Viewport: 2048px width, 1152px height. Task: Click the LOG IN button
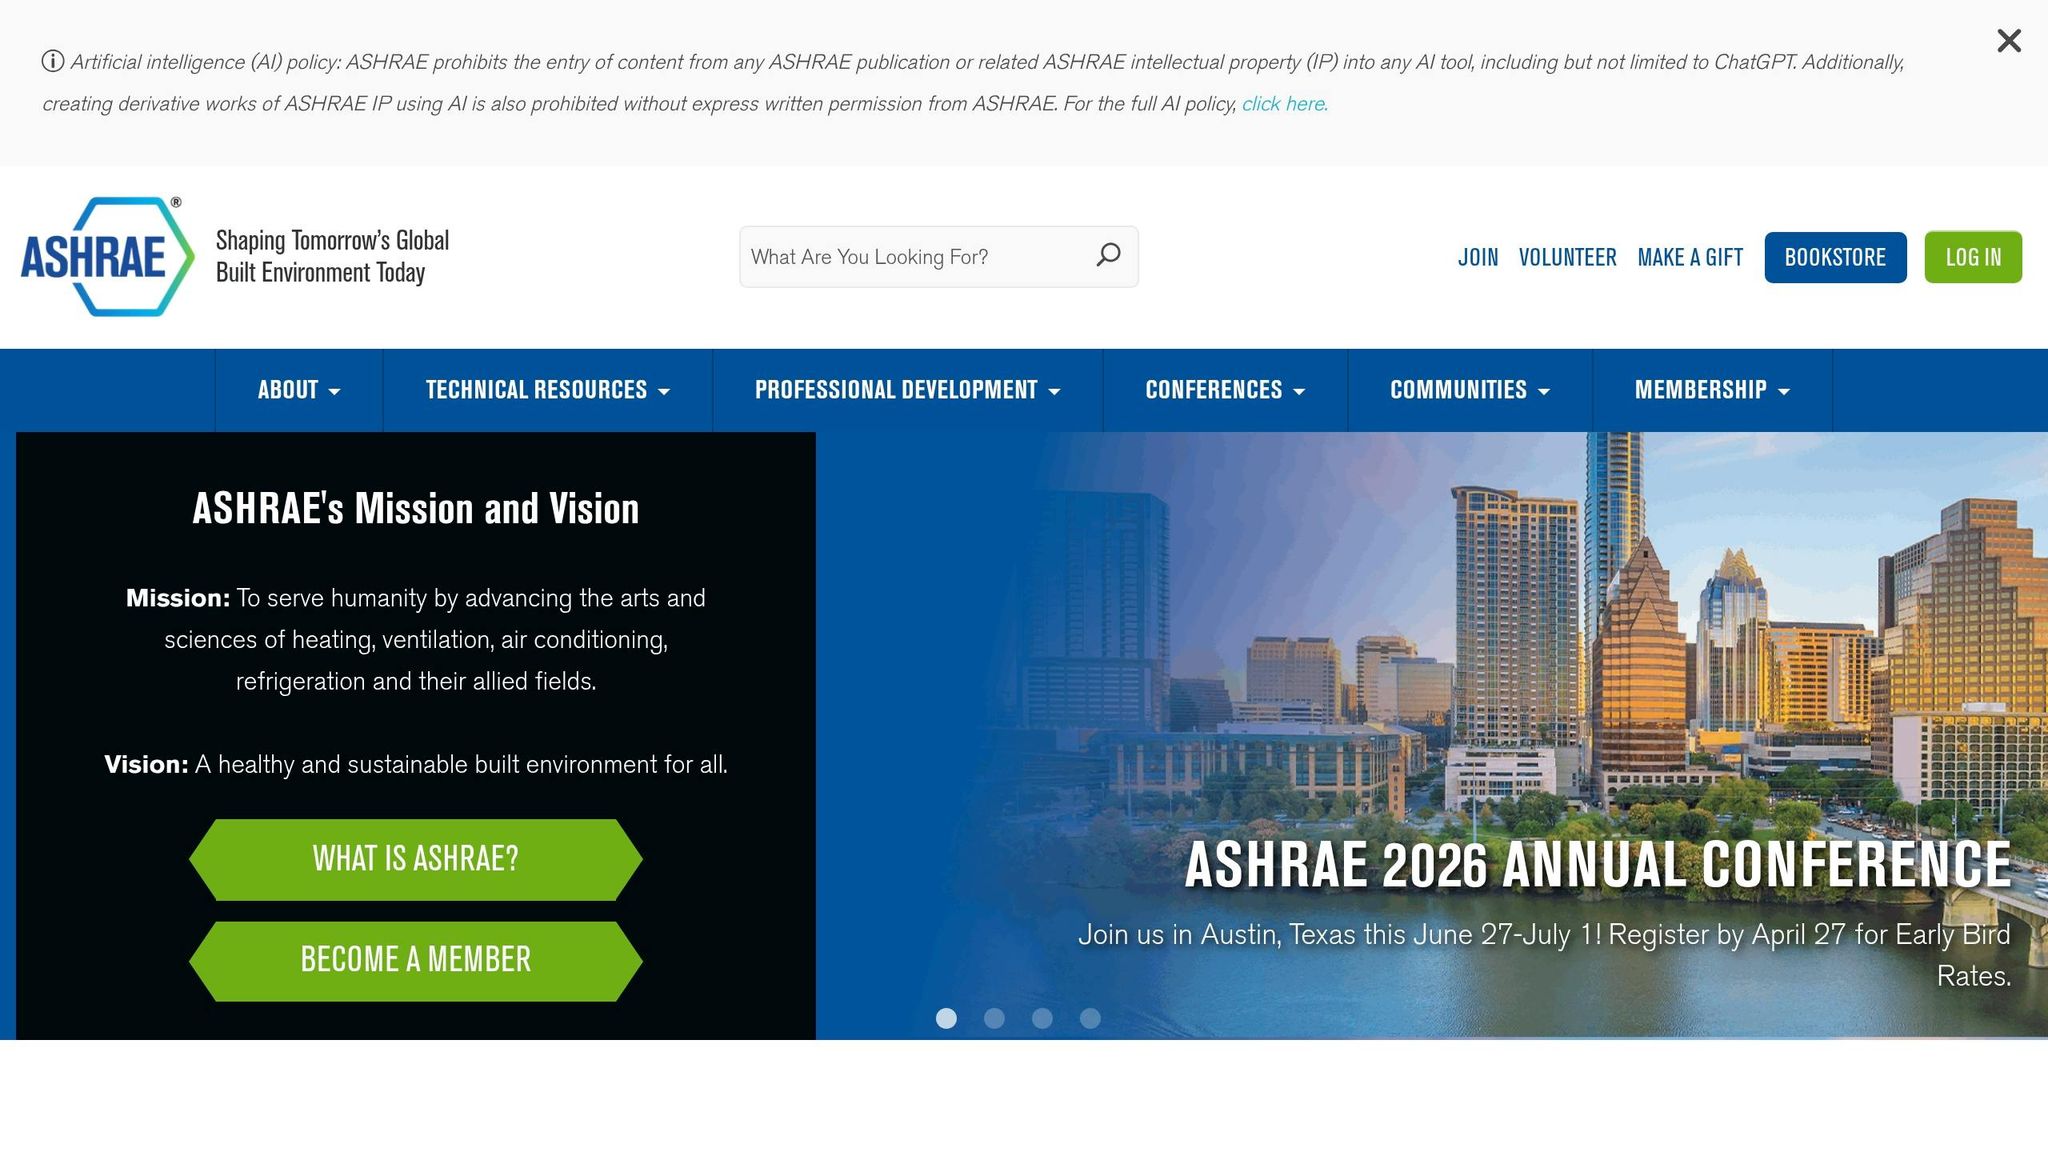[x=1972, y=256]
